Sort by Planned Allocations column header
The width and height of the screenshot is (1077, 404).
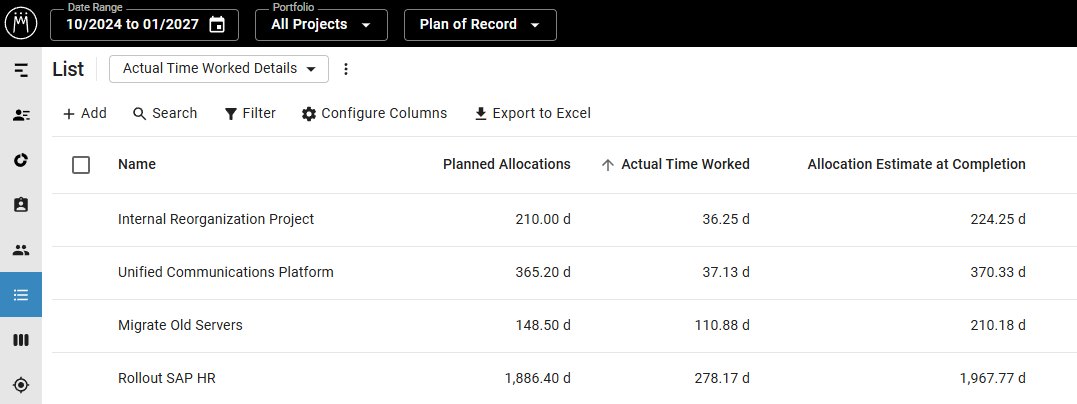tap(507, 164)
